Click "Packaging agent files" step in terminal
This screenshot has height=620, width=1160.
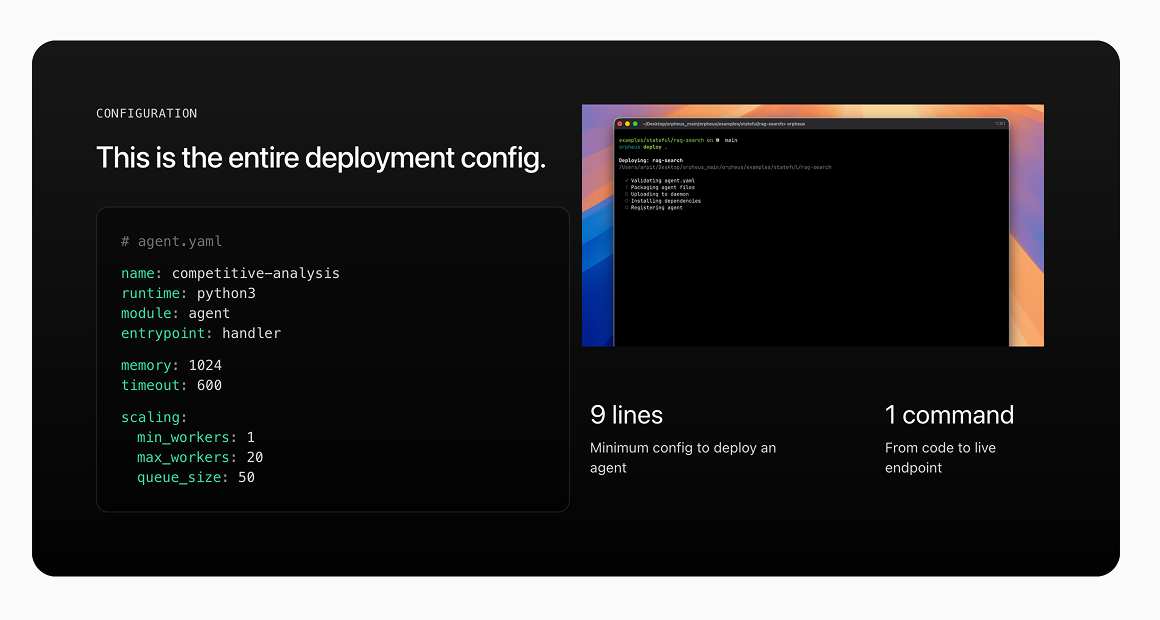(x=660, y=187)
